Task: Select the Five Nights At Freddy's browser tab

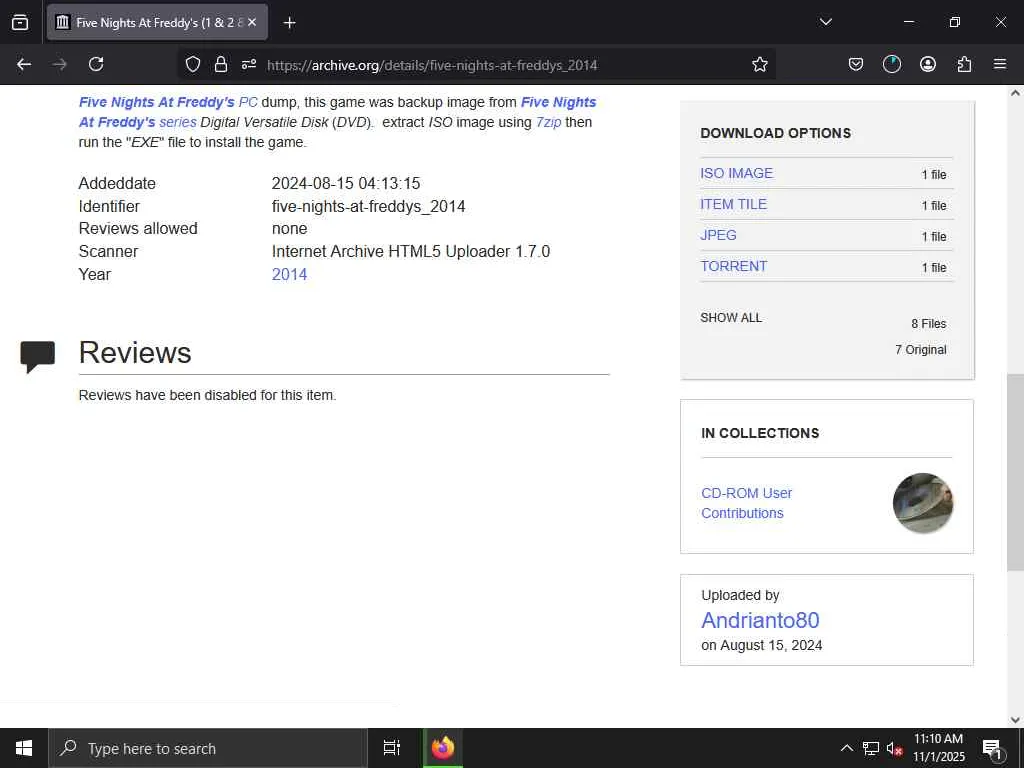Action: 157,22
